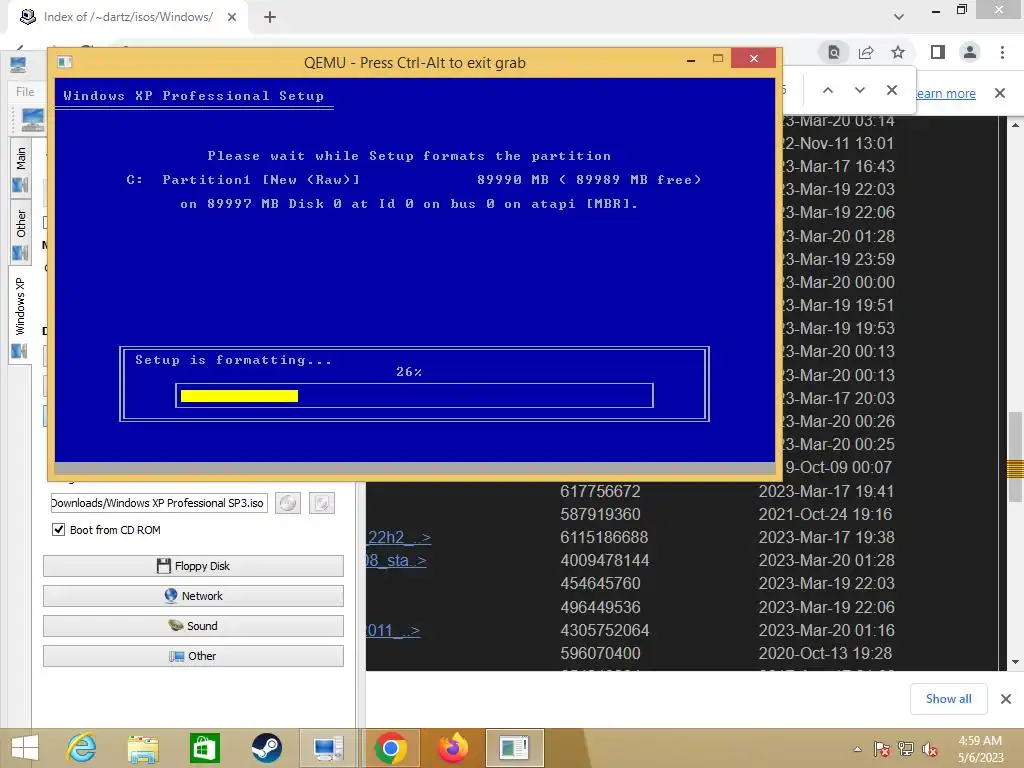Click the Chrome search-this-page icon

click(x=834, y=52)
